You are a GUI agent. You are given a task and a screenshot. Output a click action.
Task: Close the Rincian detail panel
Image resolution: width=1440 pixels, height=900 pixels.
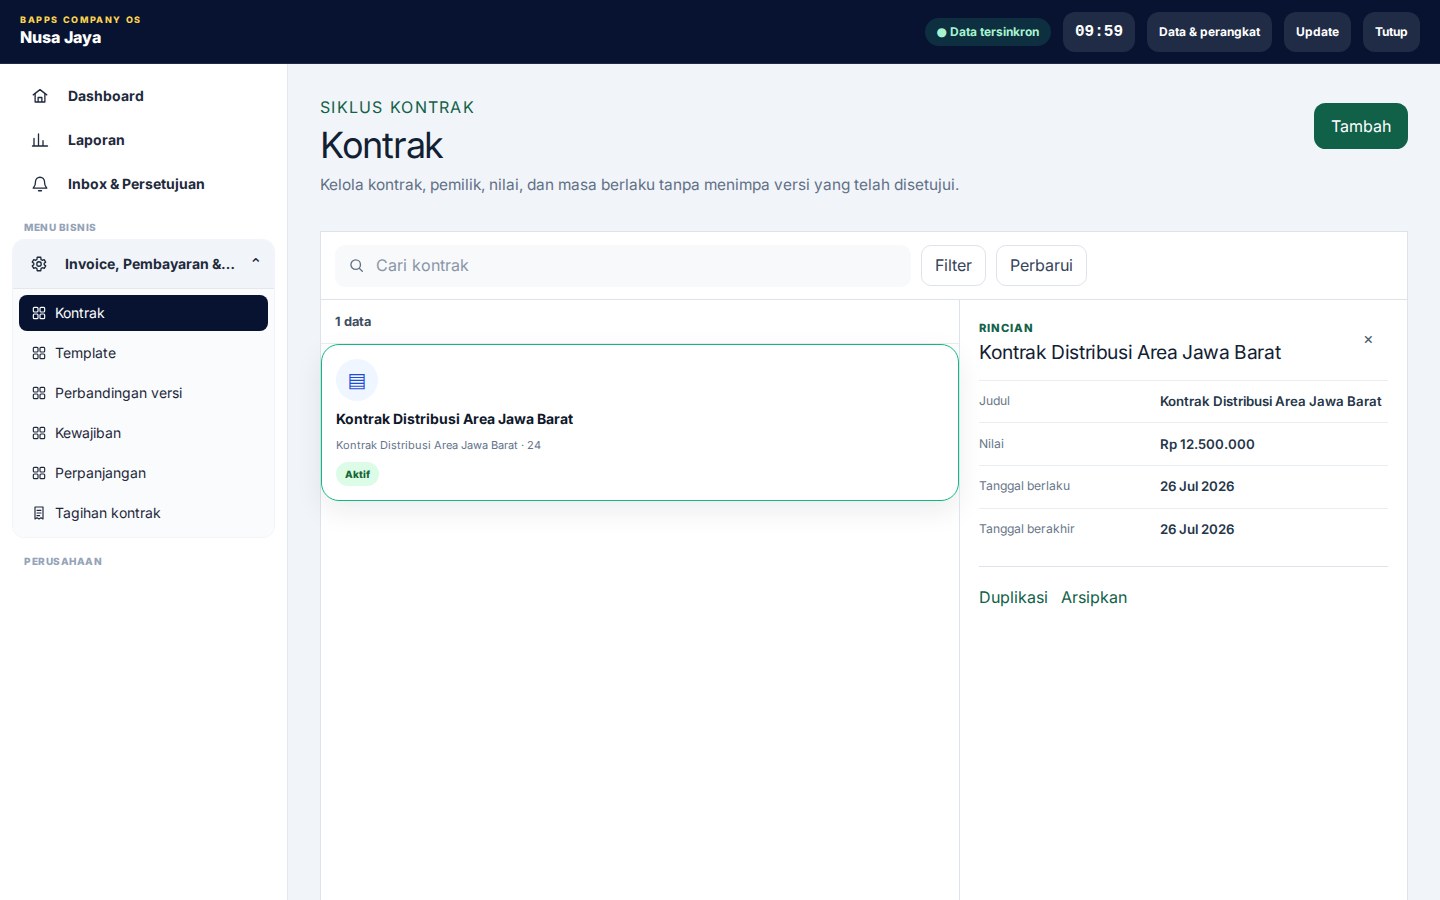[x=1368, y=340]
